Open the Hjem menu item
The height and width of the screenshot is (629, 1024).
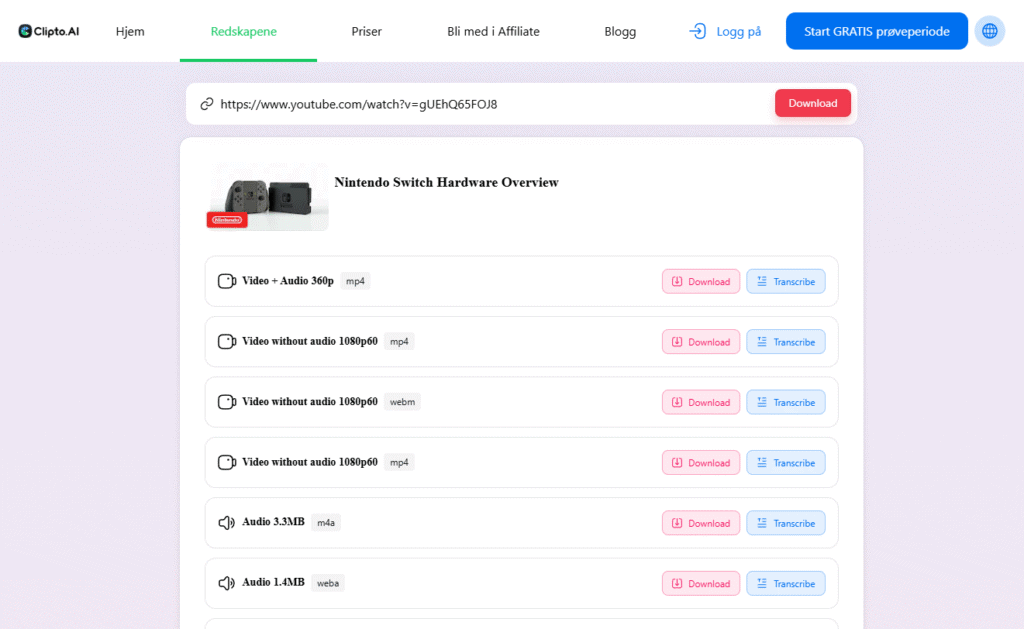(x=130, y=31)
